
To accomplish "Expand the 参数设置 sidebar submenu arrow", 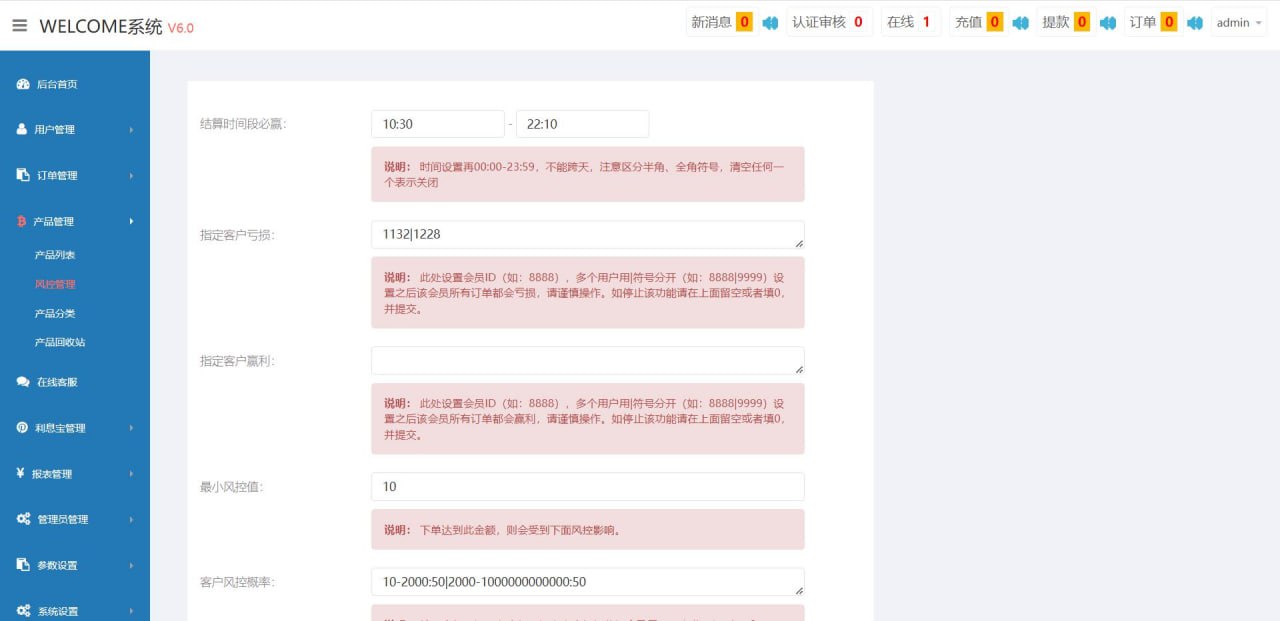I will click(x=131, y=566).
